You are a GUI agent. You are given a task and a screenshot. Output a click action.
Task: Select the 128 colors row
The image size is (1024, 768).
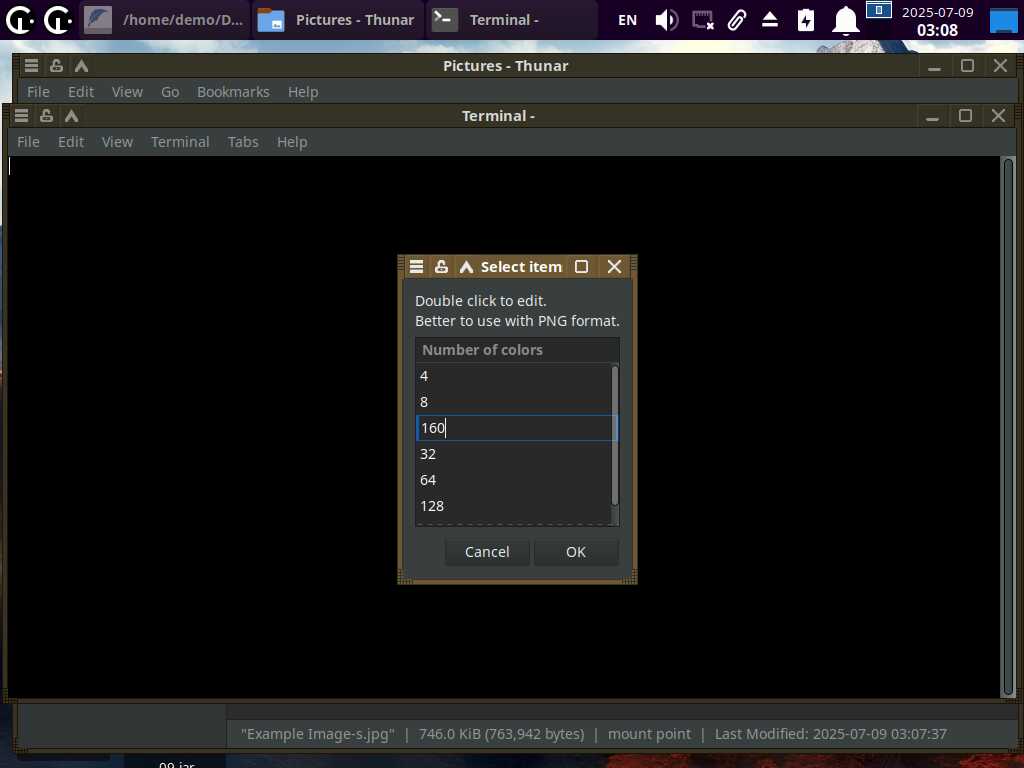(x=513, y=506)
